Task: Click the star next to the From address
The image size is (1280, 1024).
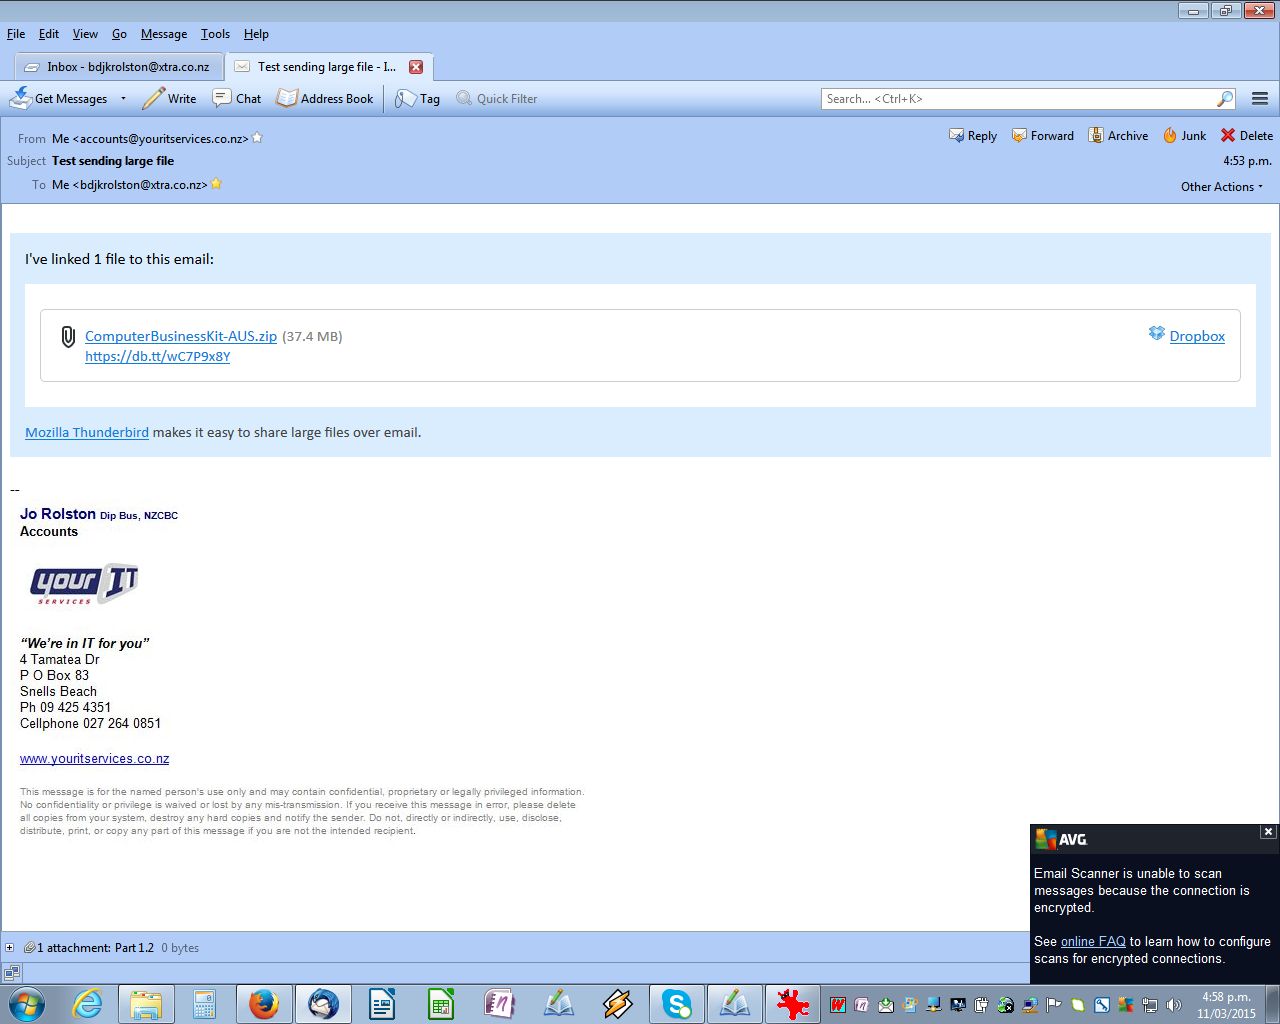Action: (x=257, y=138)
